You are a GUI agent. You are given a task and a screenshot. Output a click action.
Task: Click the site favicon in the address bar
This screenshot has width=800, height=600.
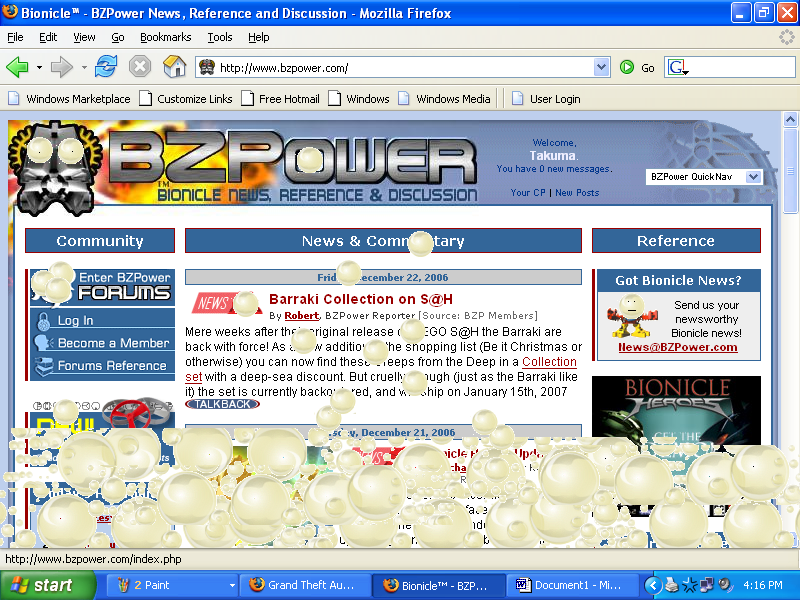tap(207, 67)
